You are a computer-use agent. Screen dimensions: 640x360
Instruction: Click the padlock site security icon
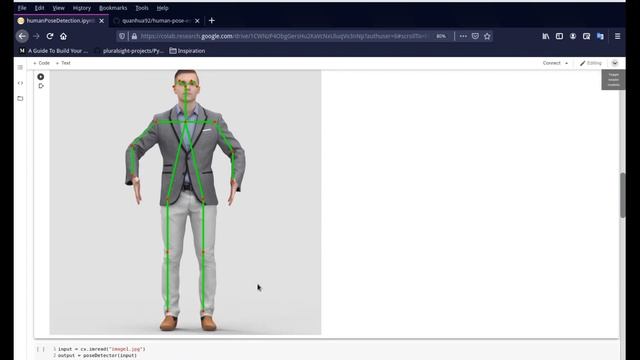coord(134,36)
